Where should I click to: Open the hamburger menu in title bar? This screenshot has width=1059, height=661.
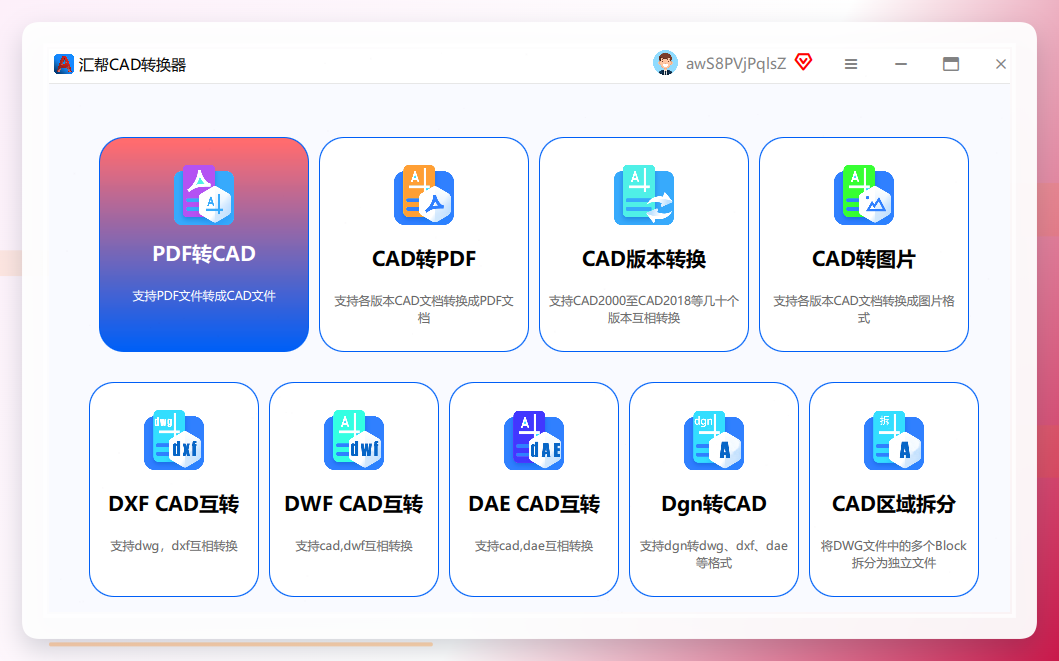click(851, 64)
